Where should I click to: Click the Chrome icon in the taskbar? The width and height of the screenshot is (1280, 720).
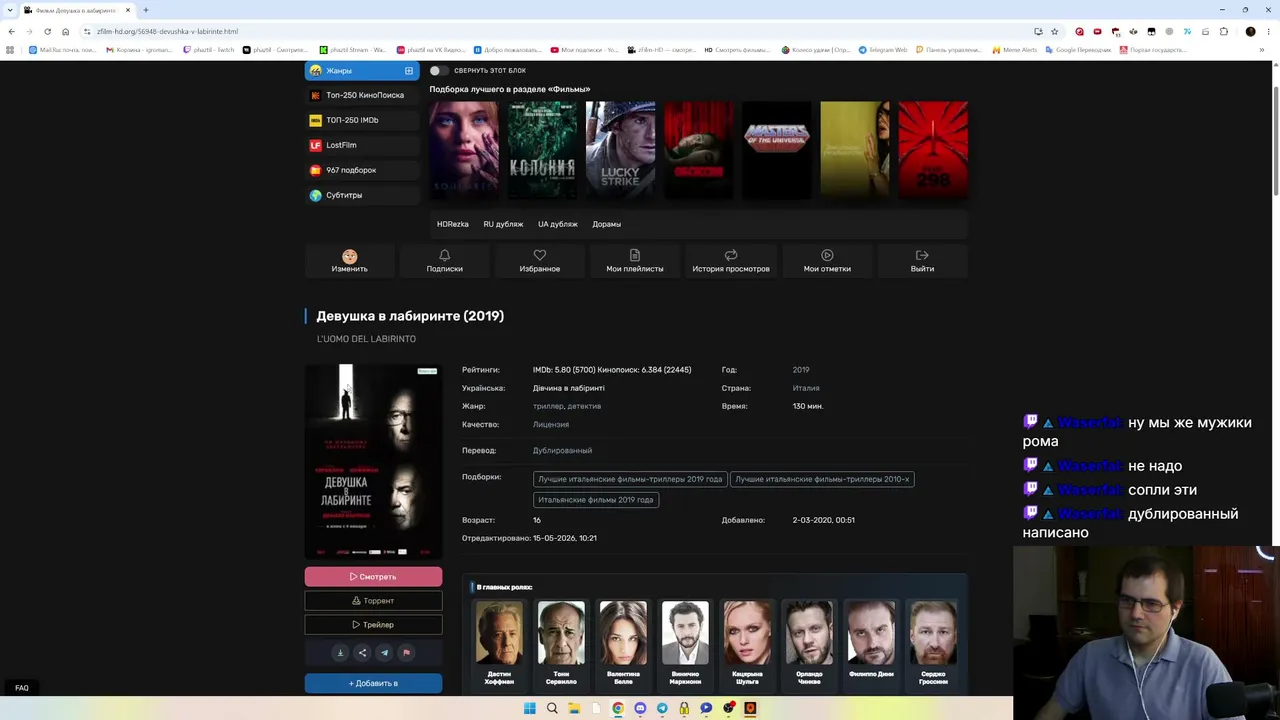618,709
